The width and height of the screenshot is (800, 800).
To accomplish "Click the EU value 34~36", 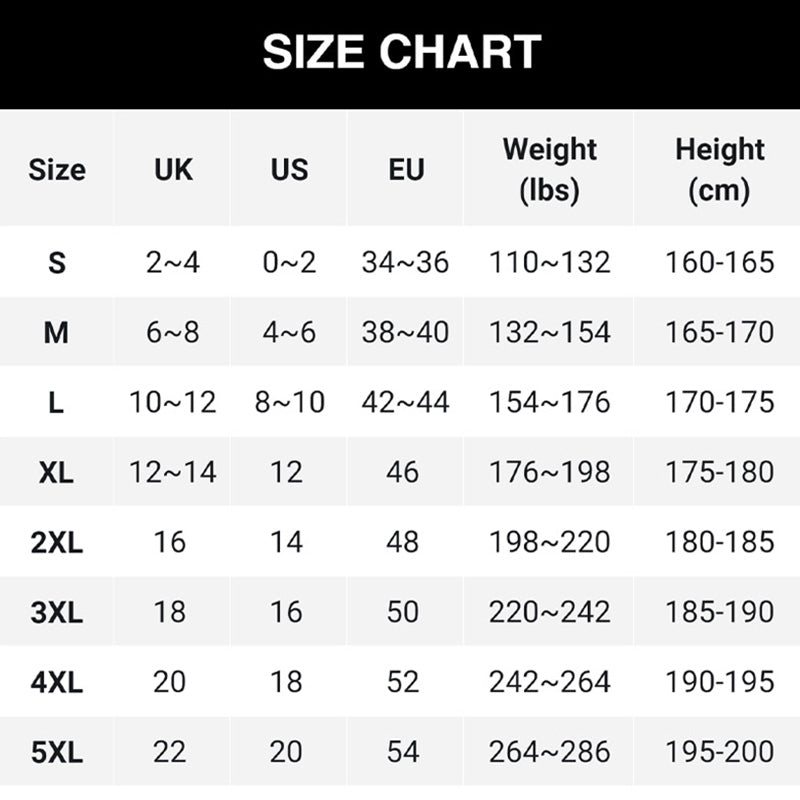I will click(405, 263).
